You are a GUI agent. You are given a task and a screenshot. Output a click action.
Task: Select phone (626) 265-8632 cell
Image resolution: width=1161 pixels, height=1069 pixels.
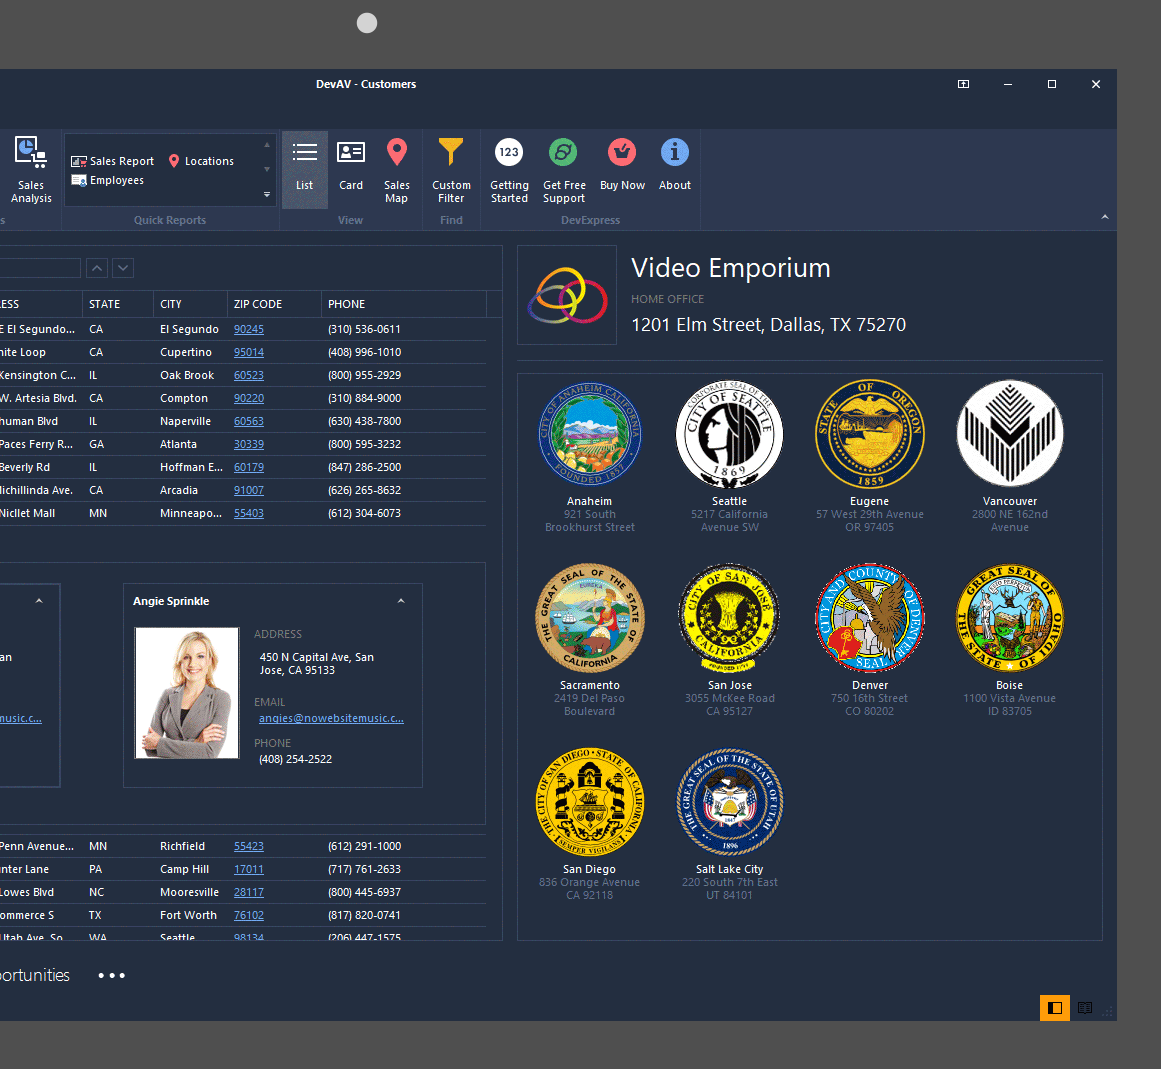tap(404, 490)
